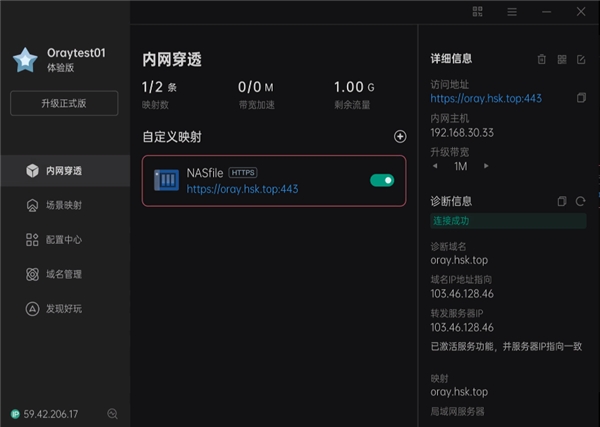Minimize the window
Viewport: 600px width, 427px height.
[x=546, y=12]
